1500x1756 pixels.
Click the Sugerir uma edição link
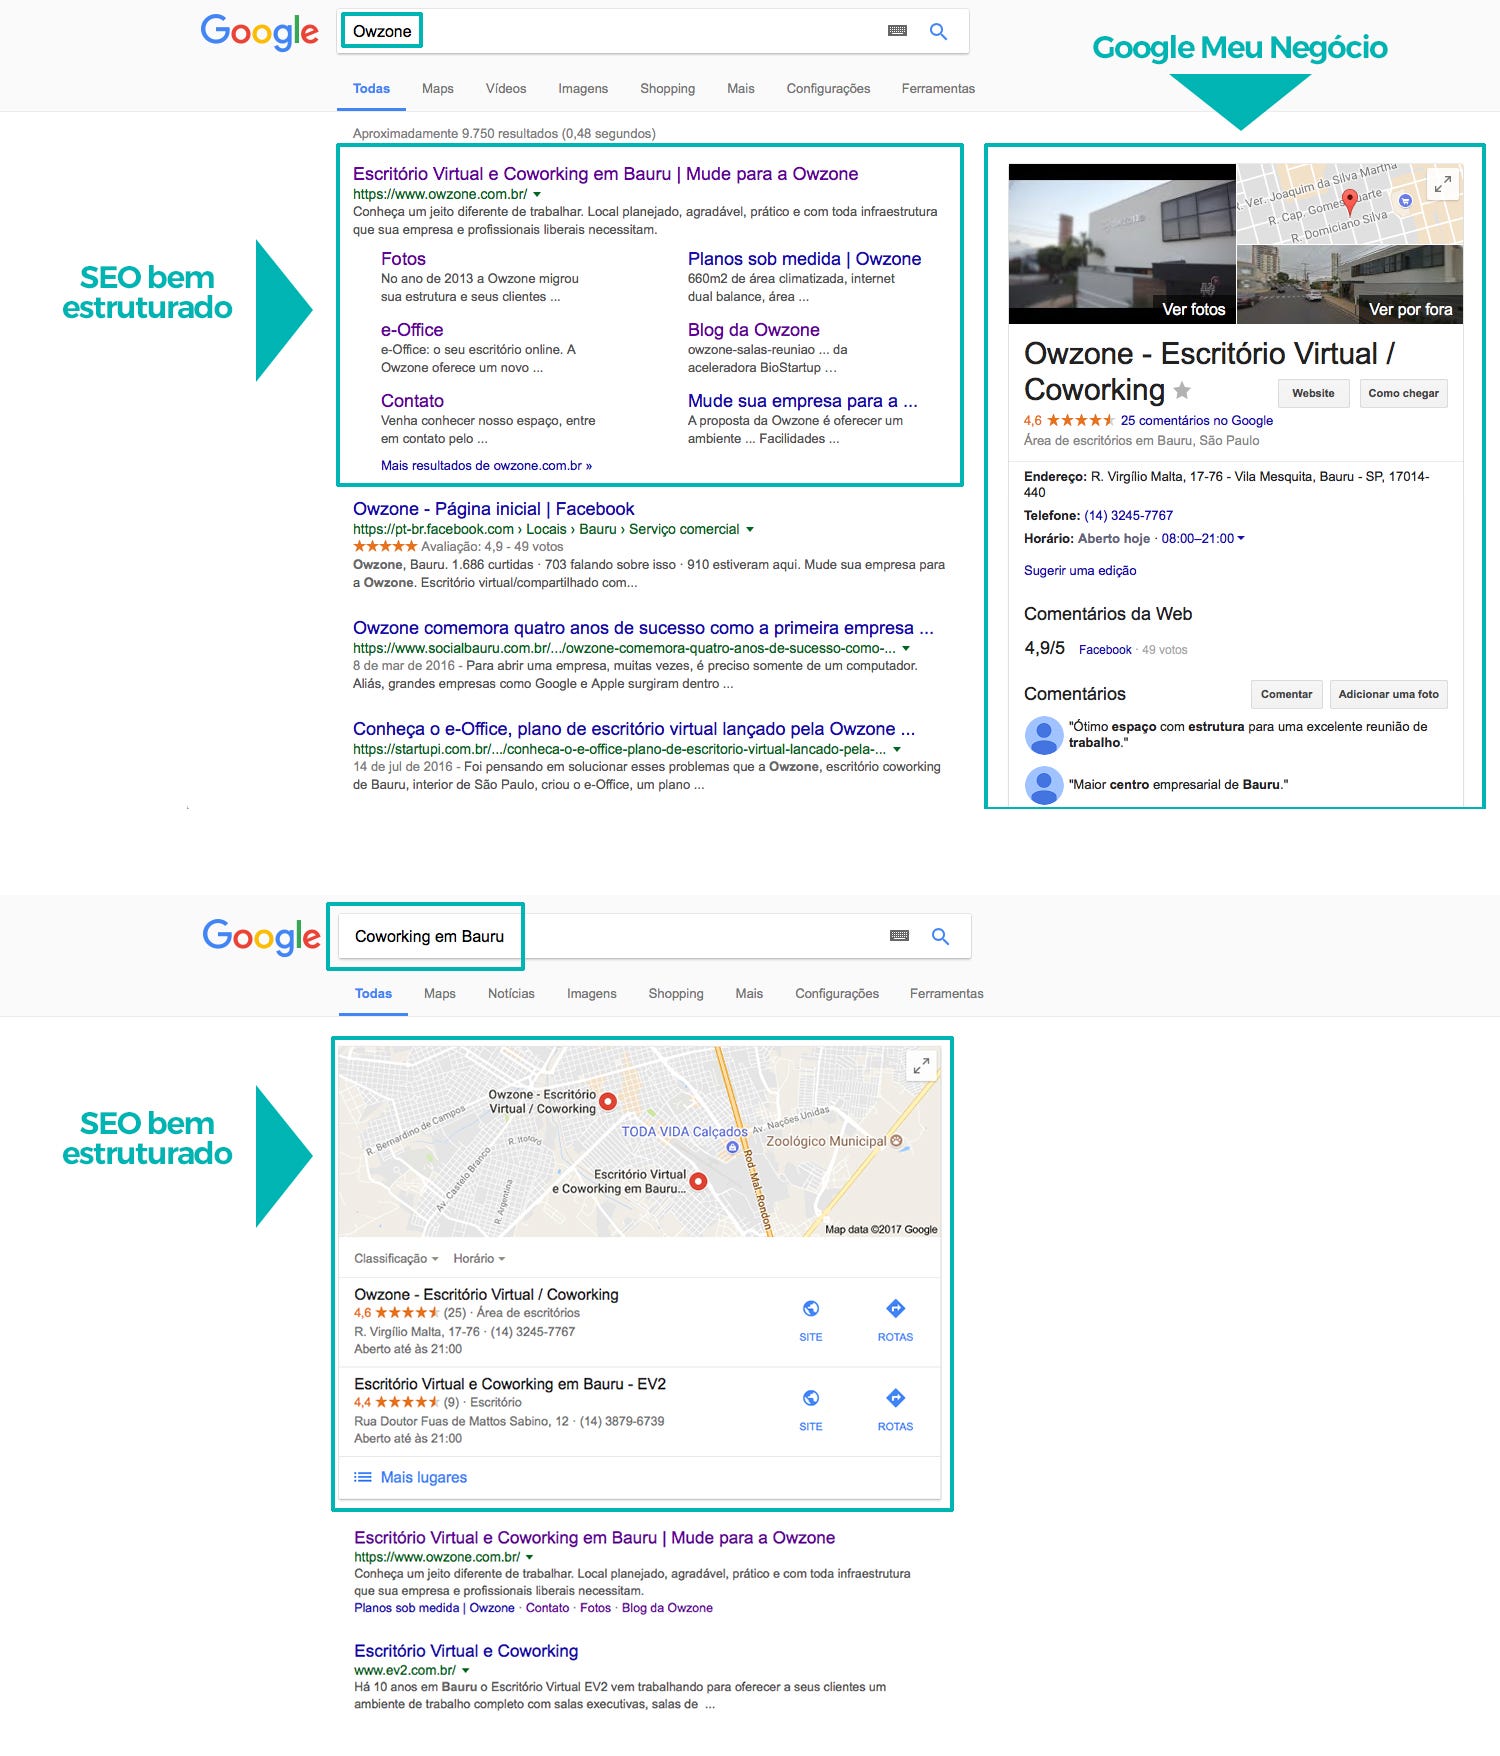[1080, 571]
